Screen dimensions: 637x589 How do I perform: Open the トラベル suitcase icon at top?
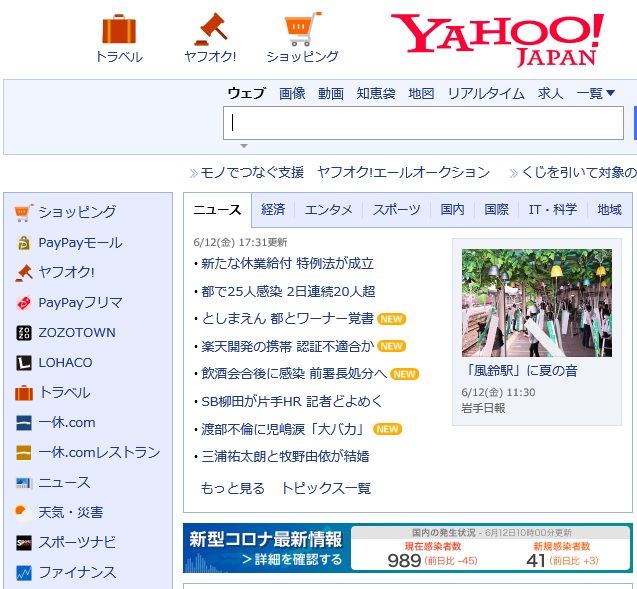click(119, 29)
